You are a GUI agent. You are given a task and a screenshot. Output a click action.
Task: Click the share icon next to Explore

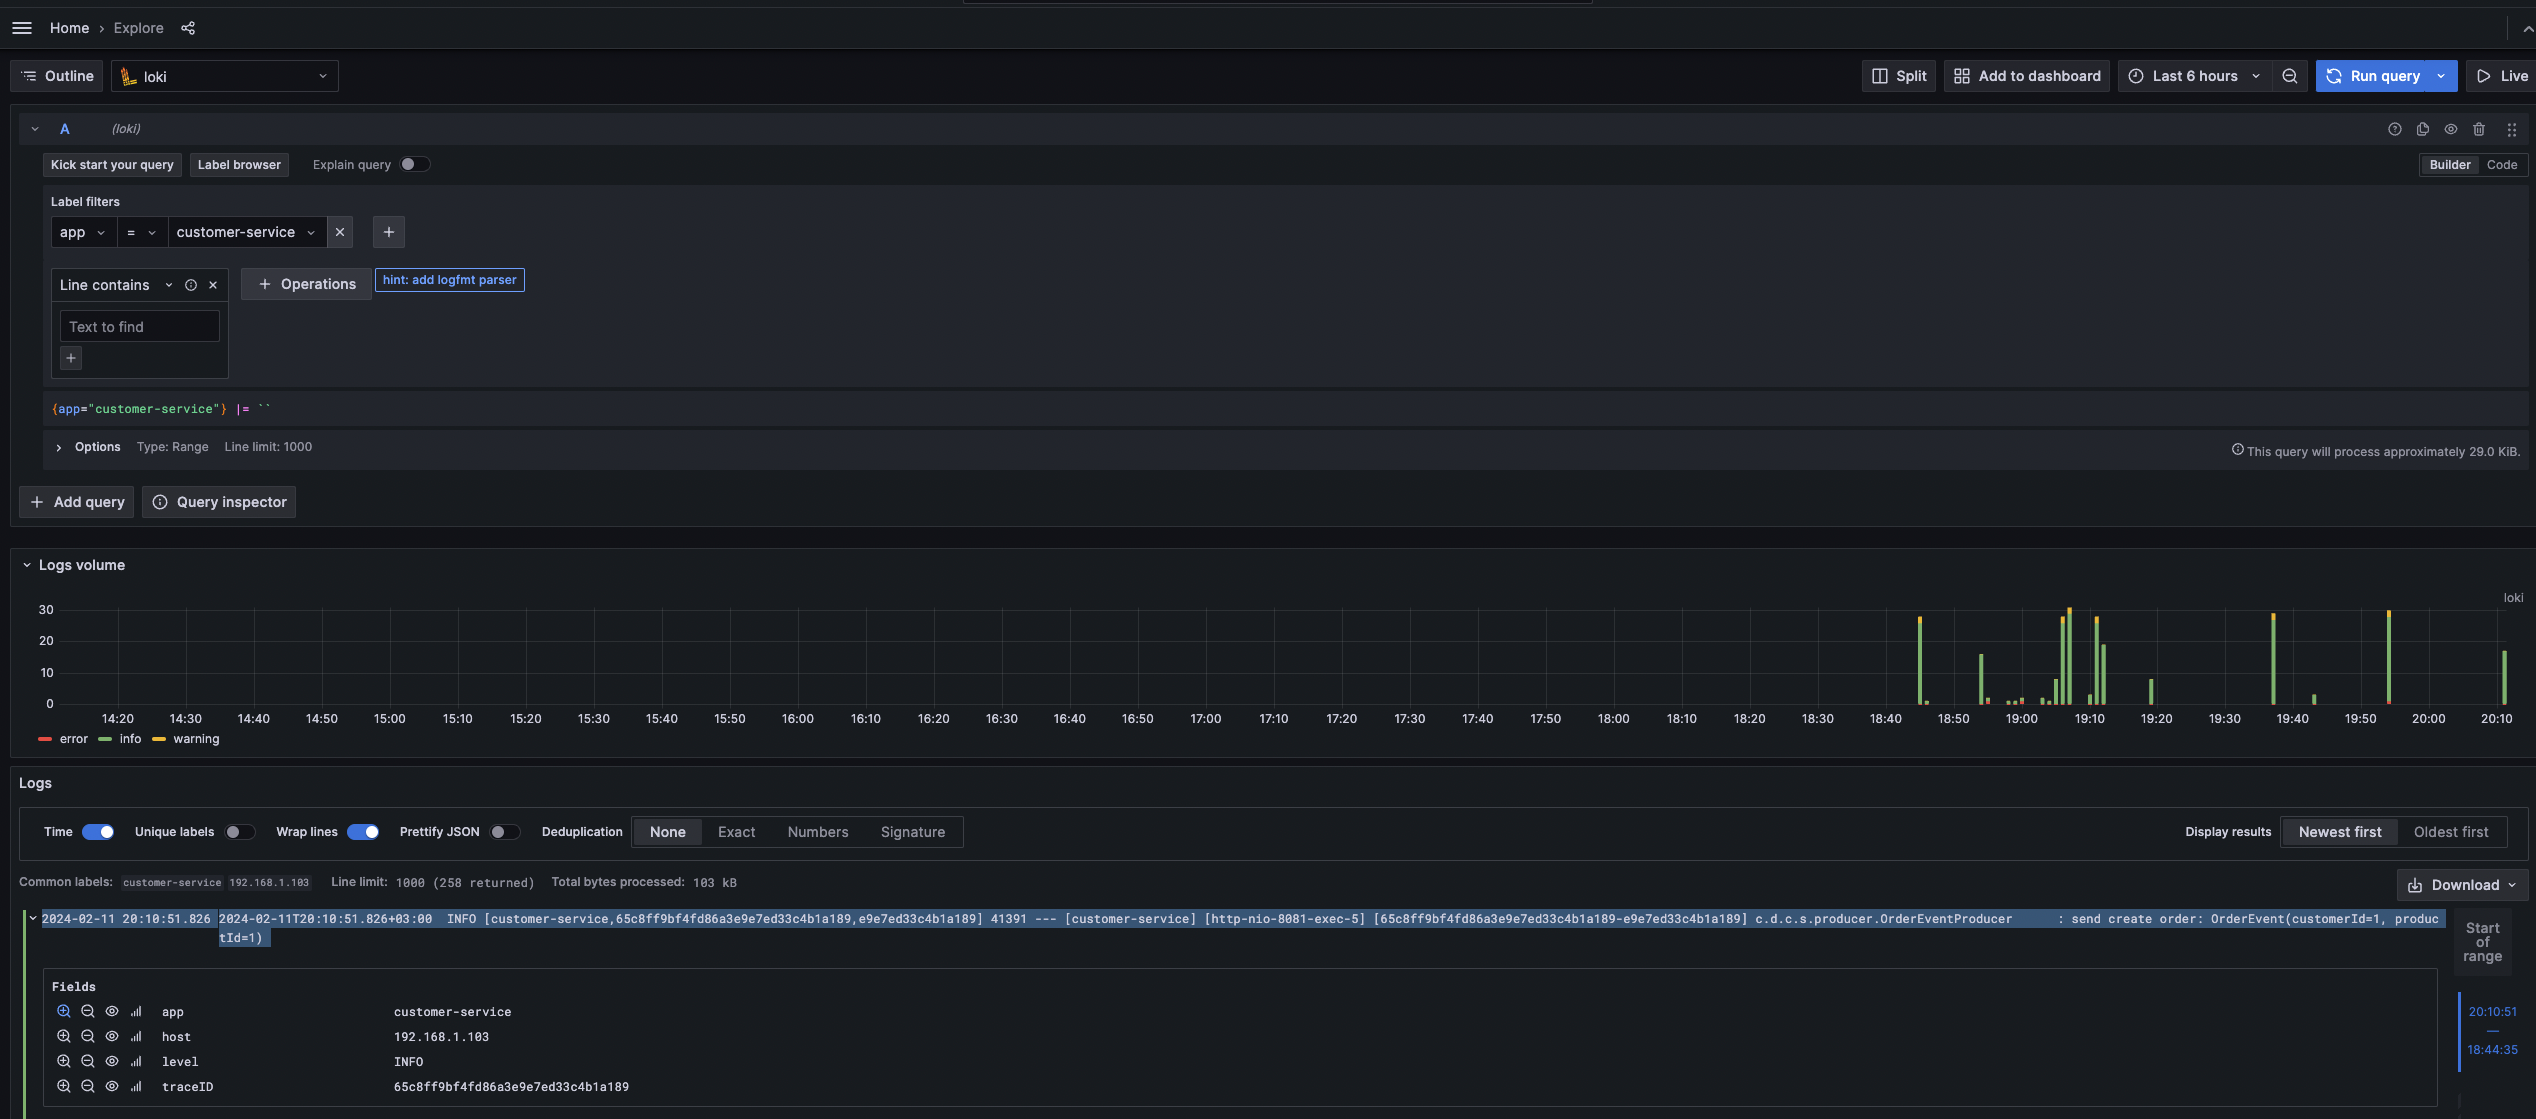click(188, 28)
